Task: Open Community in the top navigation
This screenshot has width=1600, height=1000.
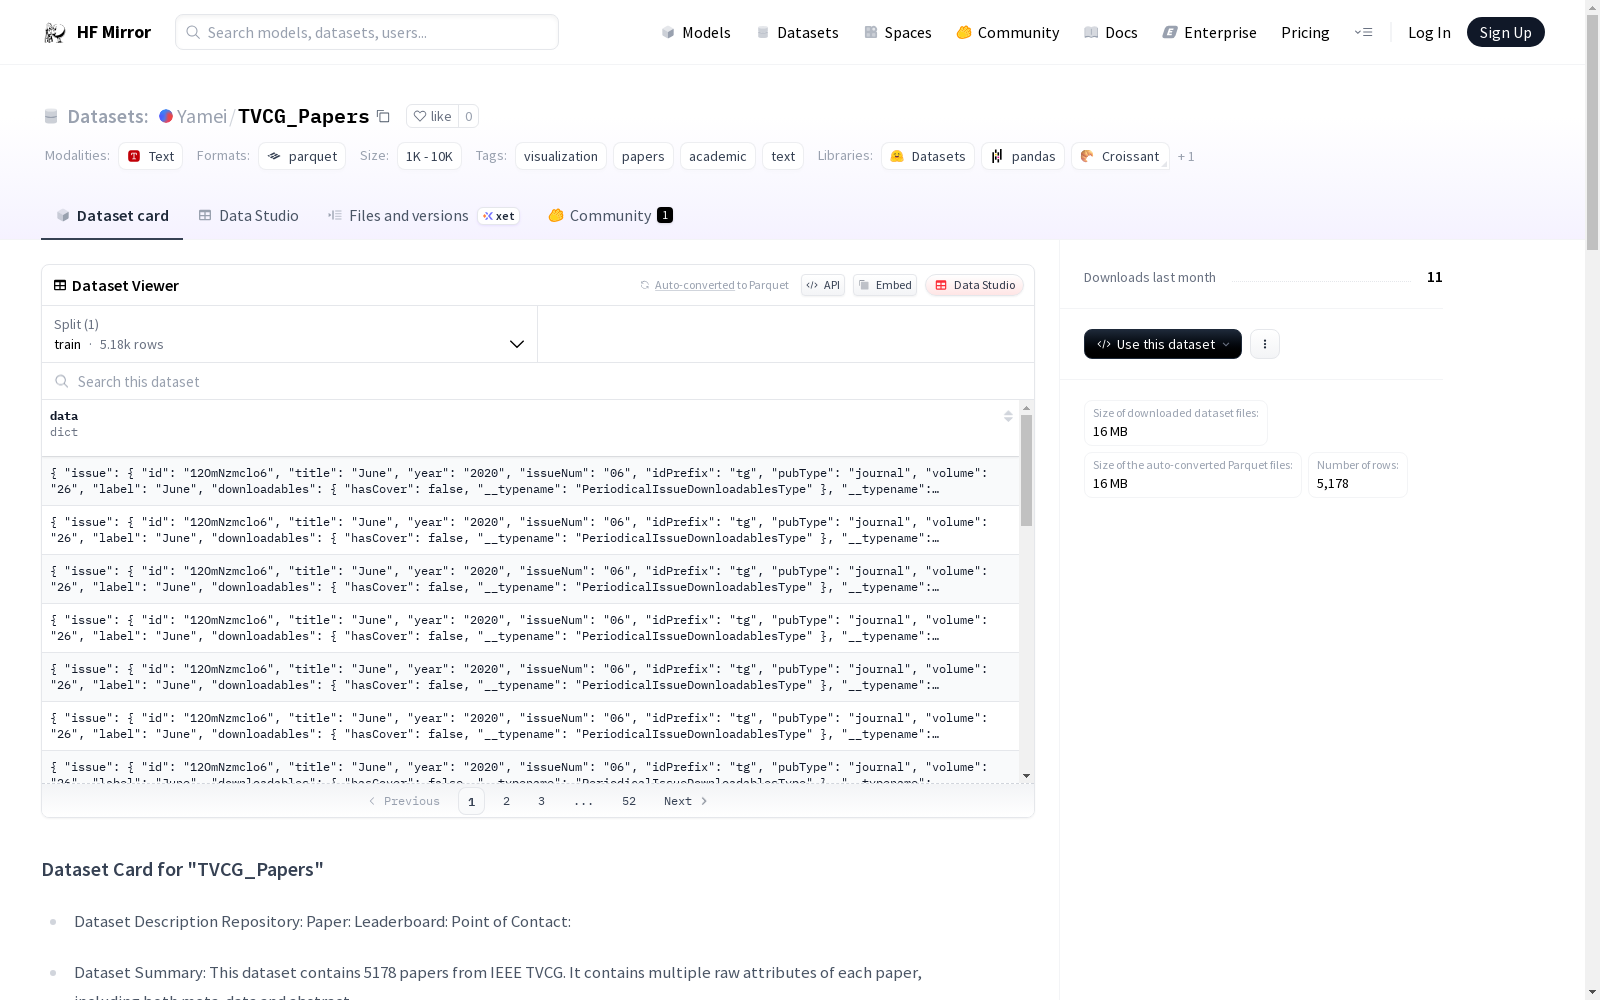Action: pyautogui.click(x=1007, y=32)
